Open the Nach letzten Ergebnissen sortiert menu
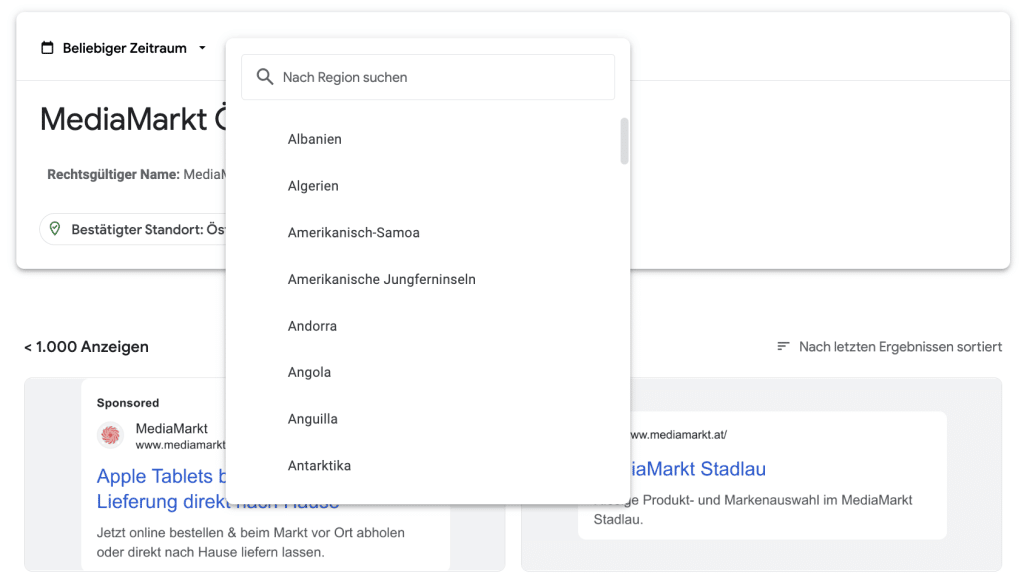This screenshot has height=585, width=1024. coord(900,347)
